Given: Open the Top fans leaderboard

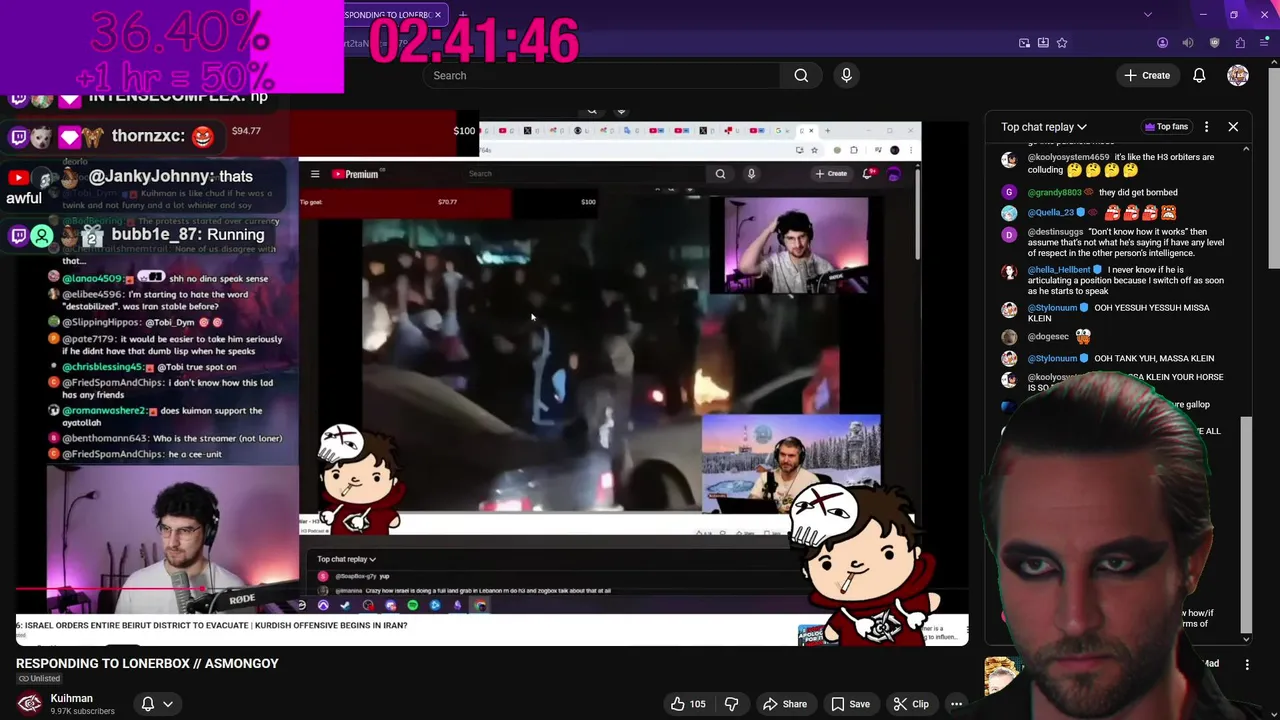Looking at the screenshot, I should coord(1166,127).
